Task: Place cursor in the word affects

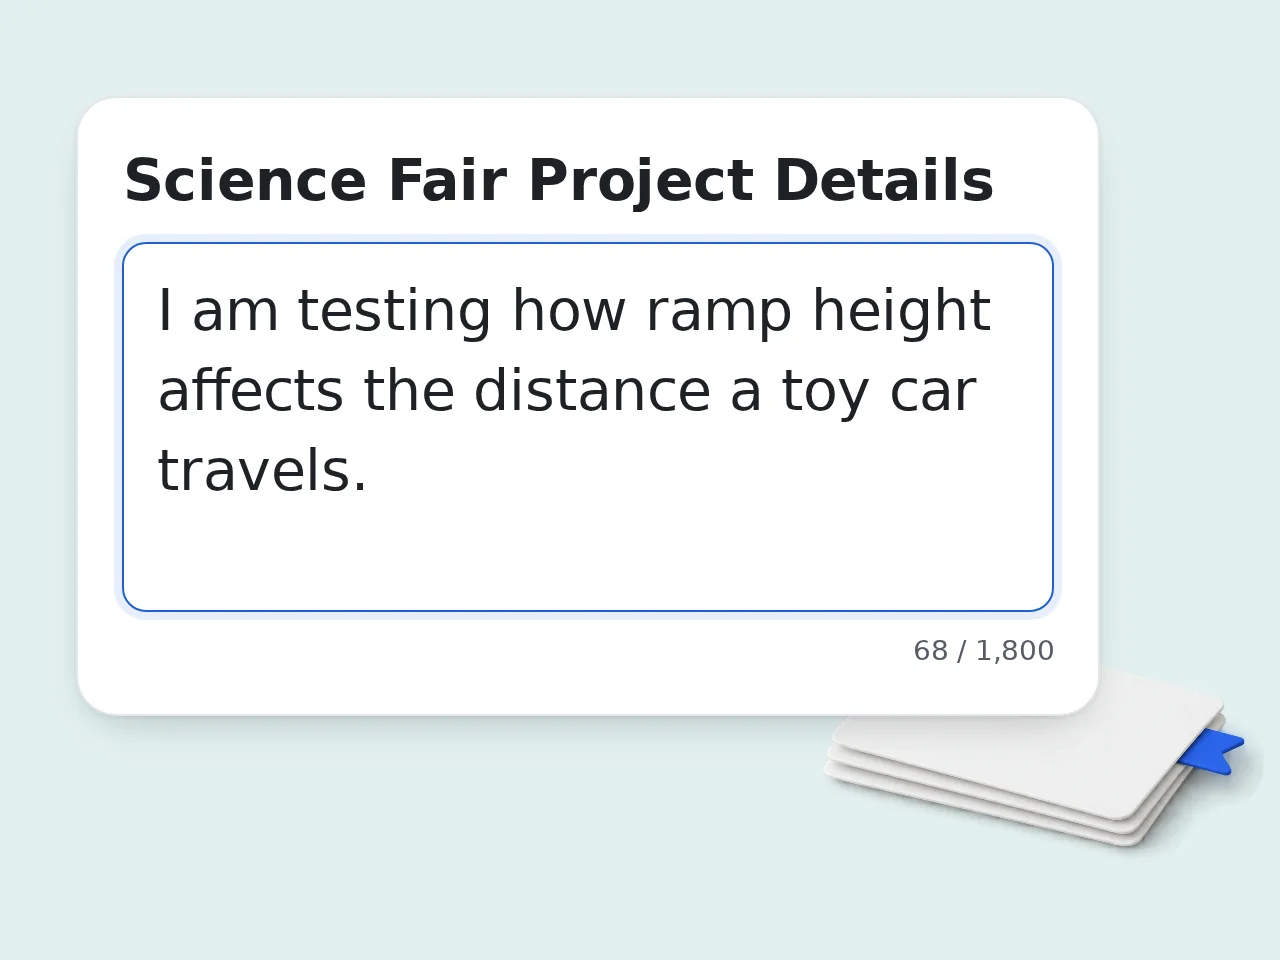Action: 251,391
